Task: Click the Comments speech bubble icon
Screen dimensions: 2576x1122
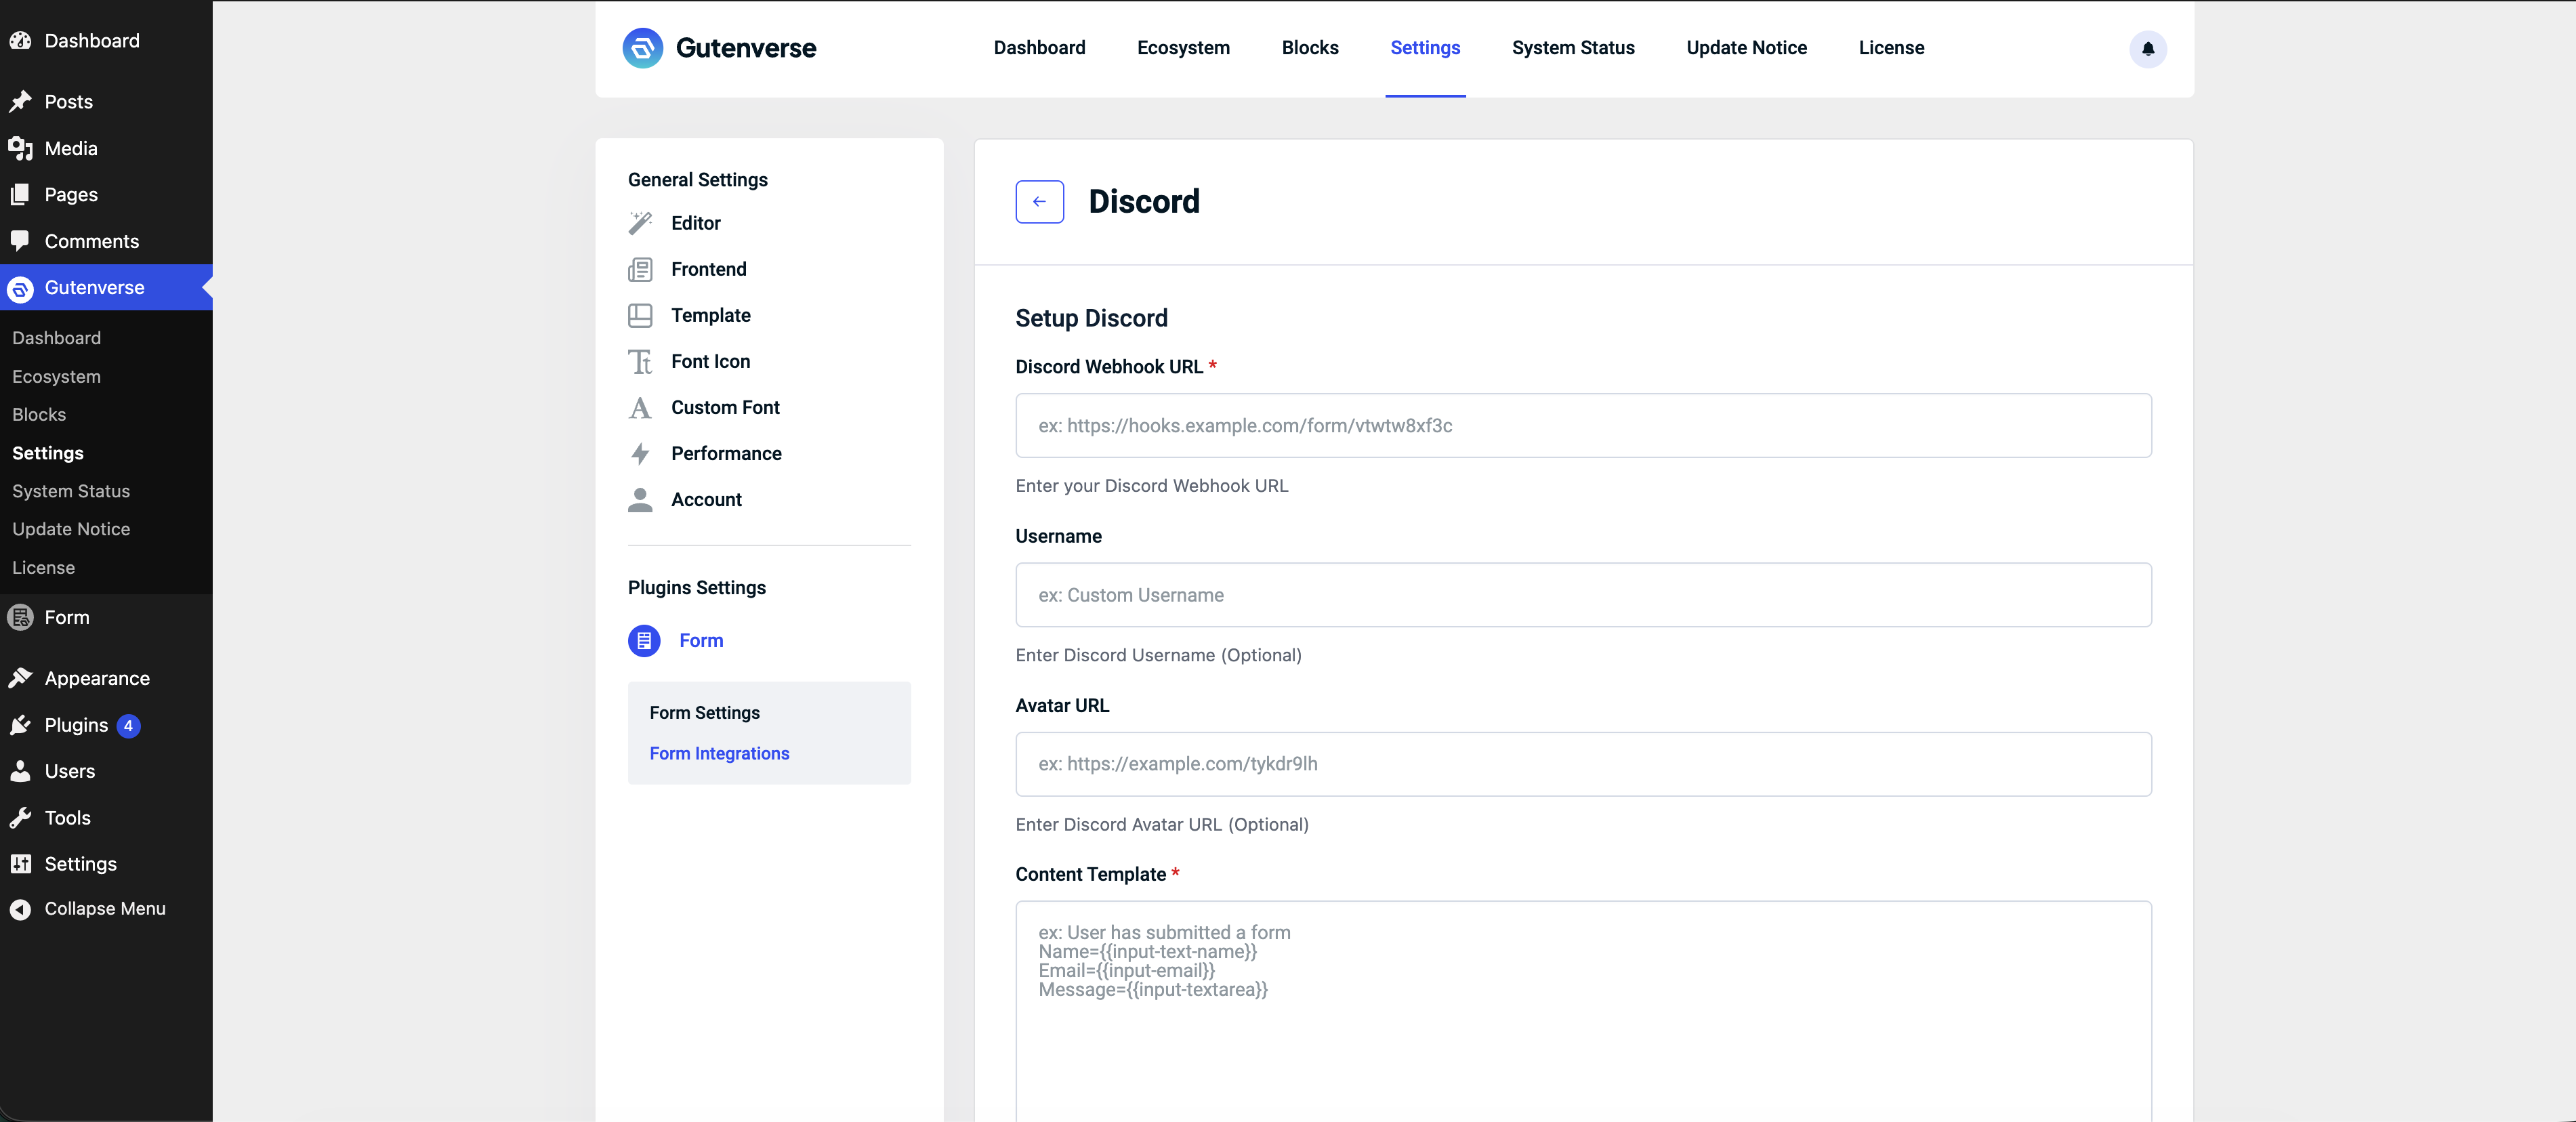Action: [20, 241]
